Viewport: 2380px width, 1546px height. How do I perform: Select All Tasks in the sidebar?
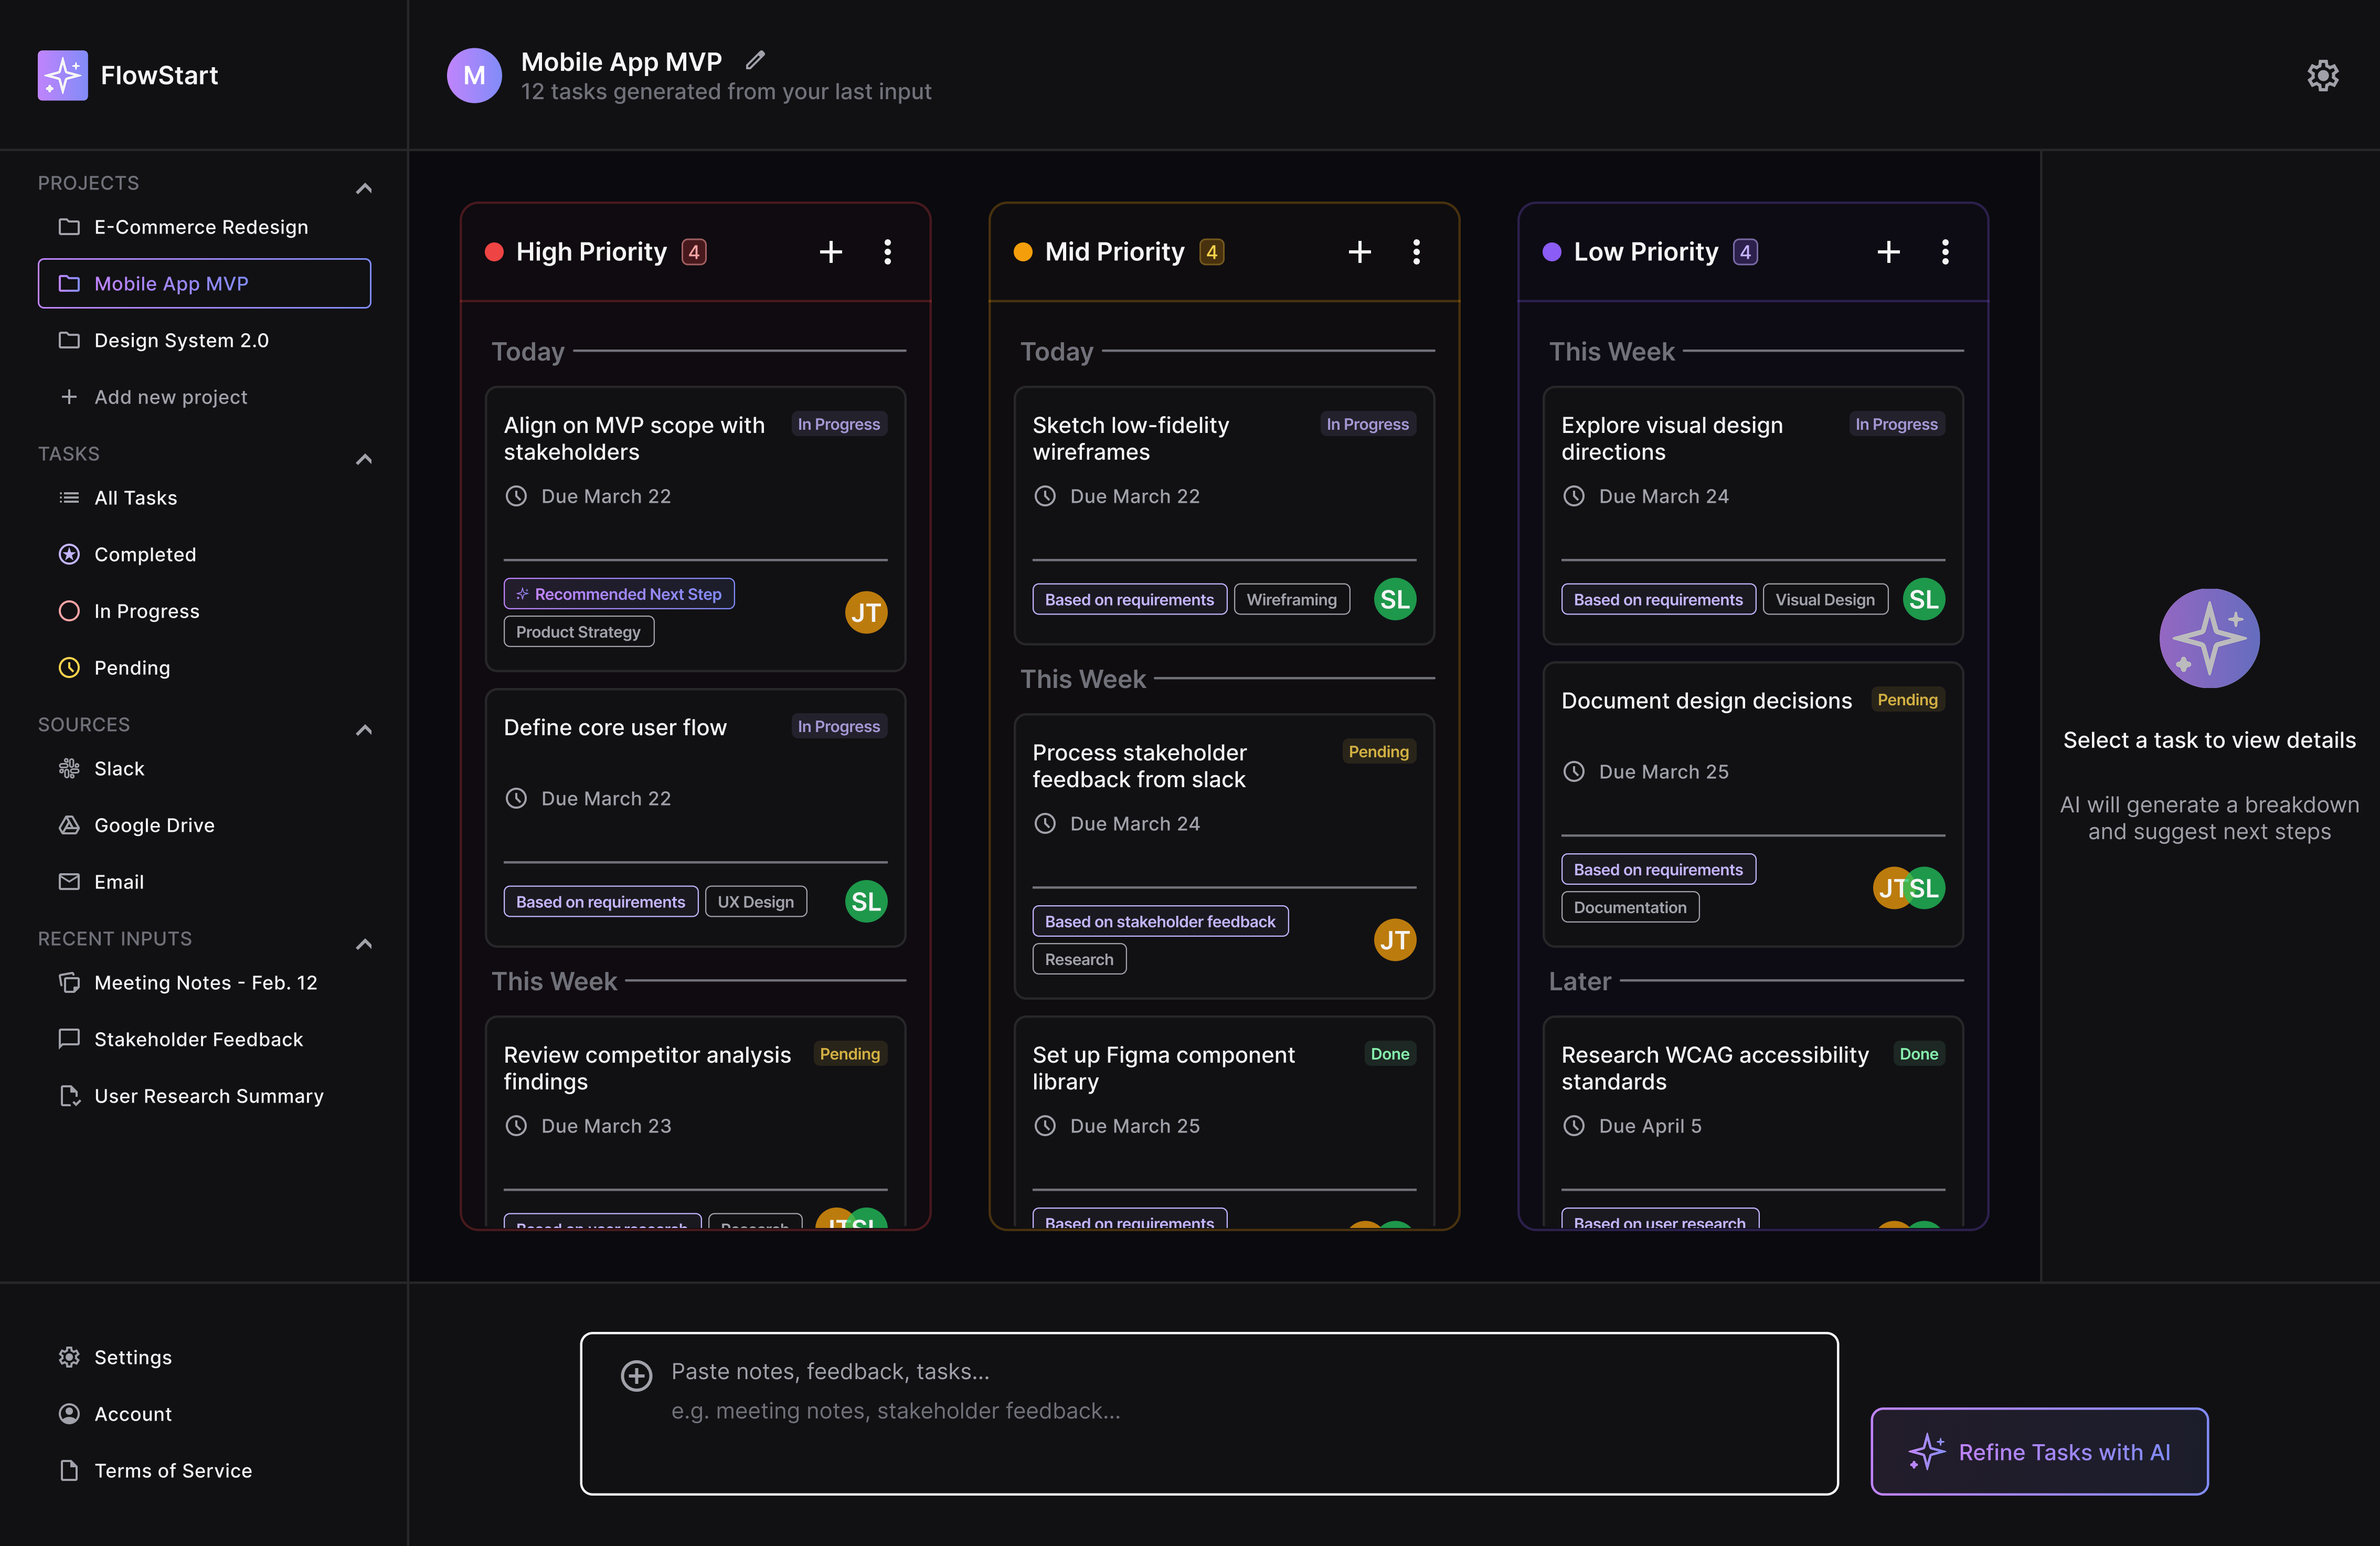(135, 498)
